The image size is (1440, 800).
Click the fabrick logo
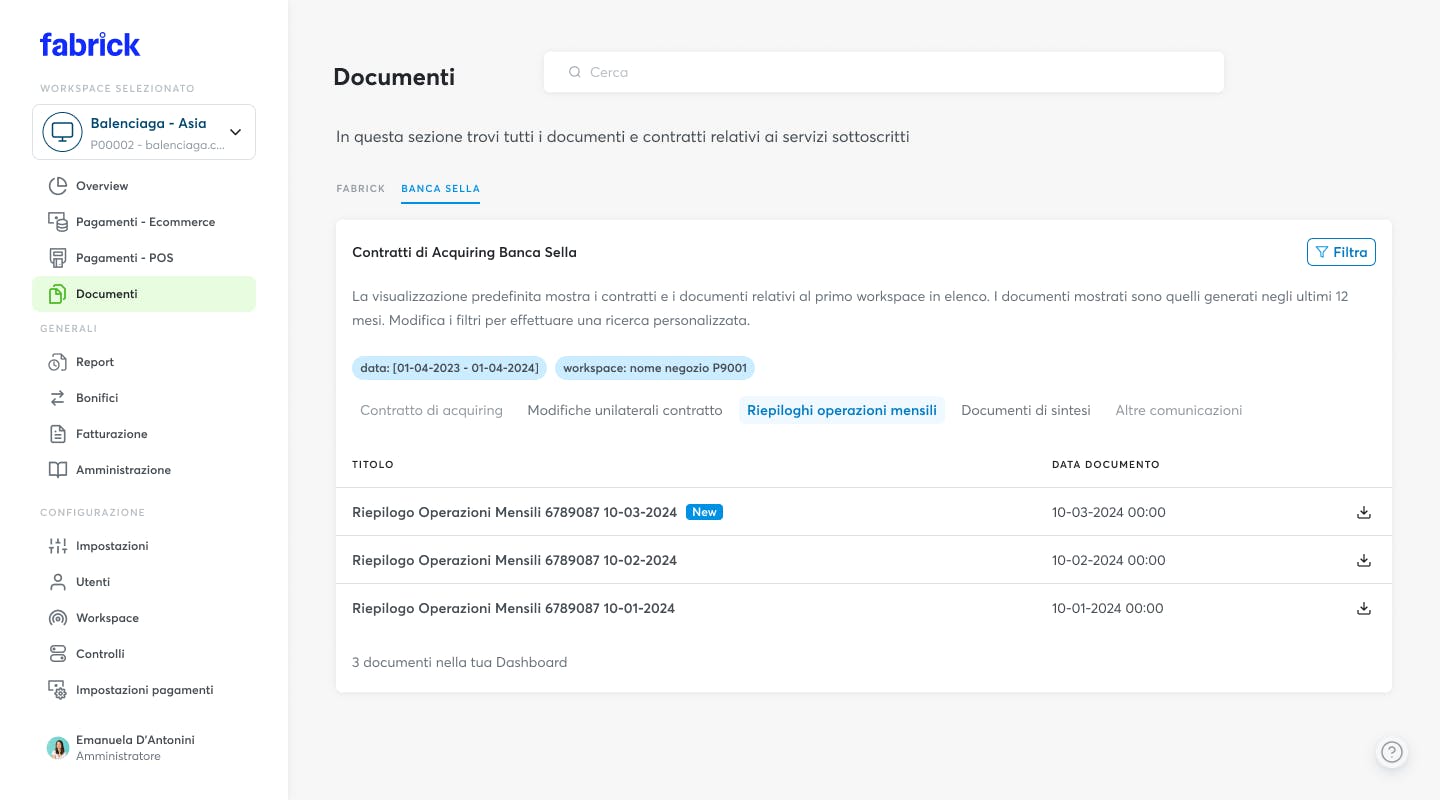coord(90,44)
